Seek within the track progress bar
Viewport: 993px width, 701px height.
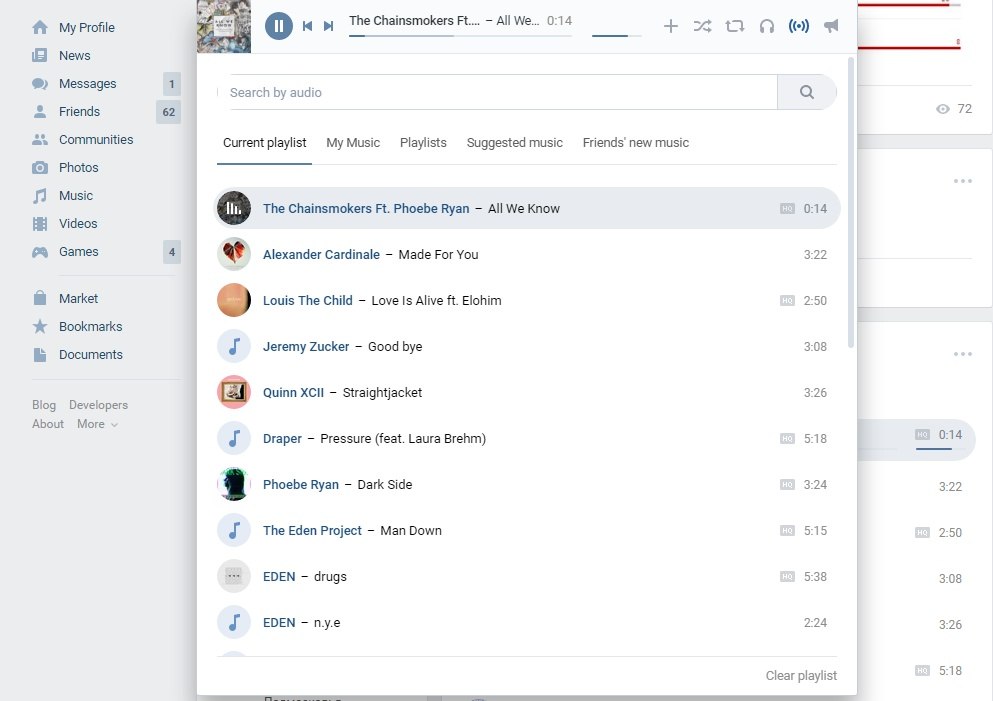tap(460, 35)
